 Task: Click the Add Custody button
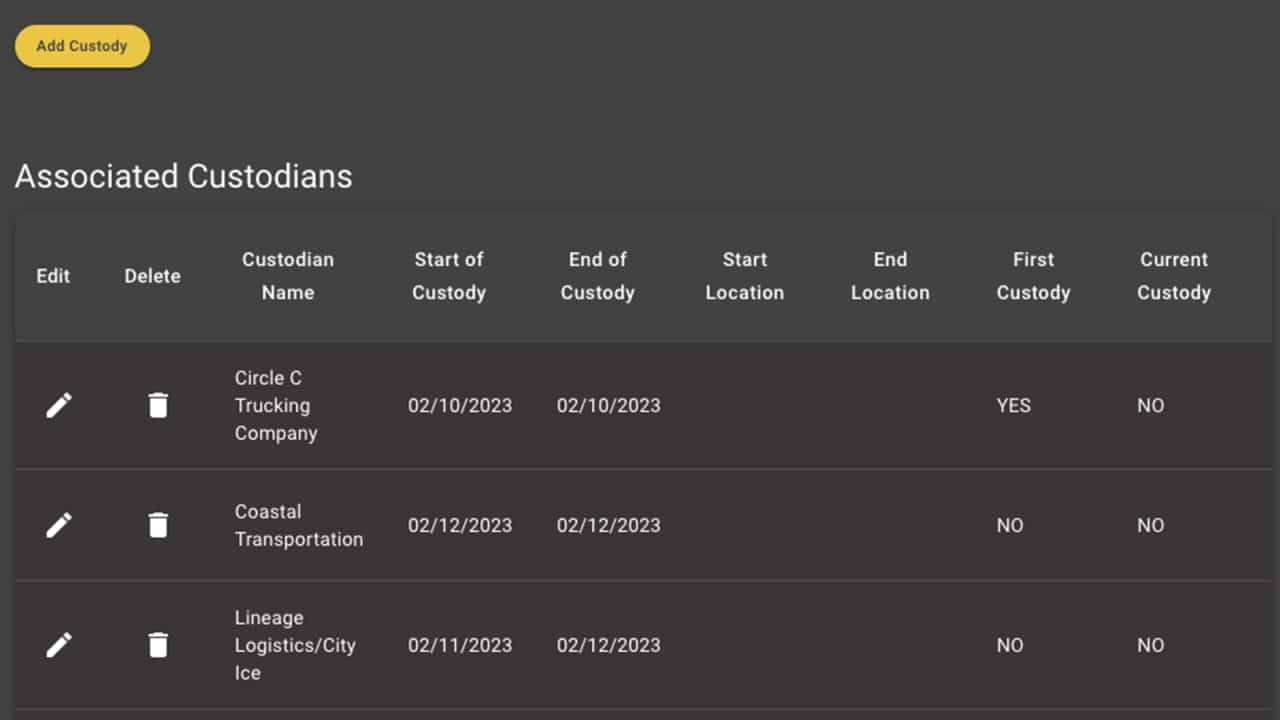[x=82, y=46]
